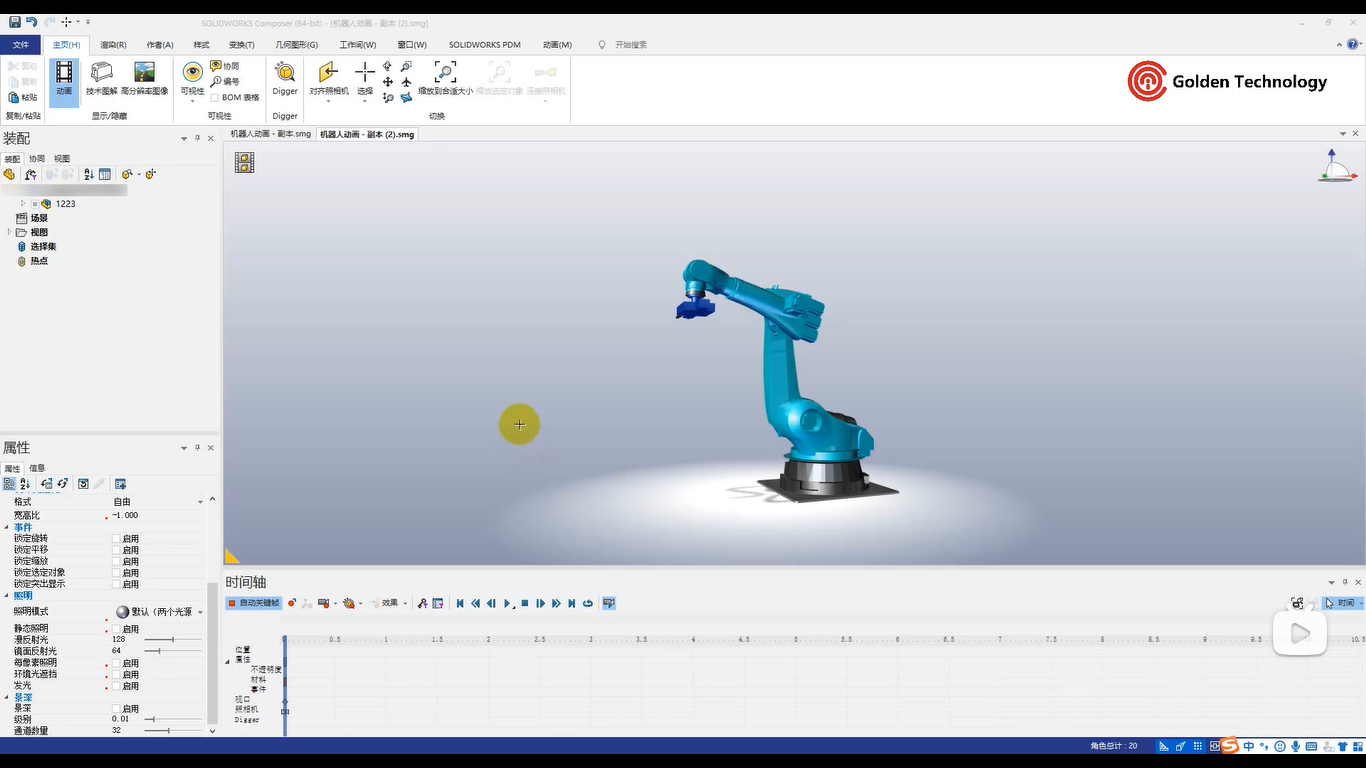Check the BOM 表格 checkbox

(215, 98)
